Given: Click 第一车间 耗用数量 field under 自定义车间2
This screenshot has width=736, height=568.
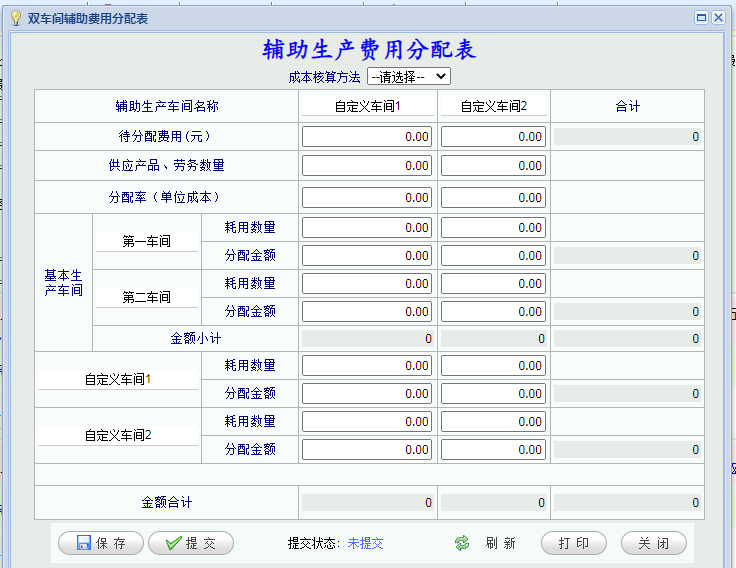Looking at the screenshot, I should click(x=493, y=228).
